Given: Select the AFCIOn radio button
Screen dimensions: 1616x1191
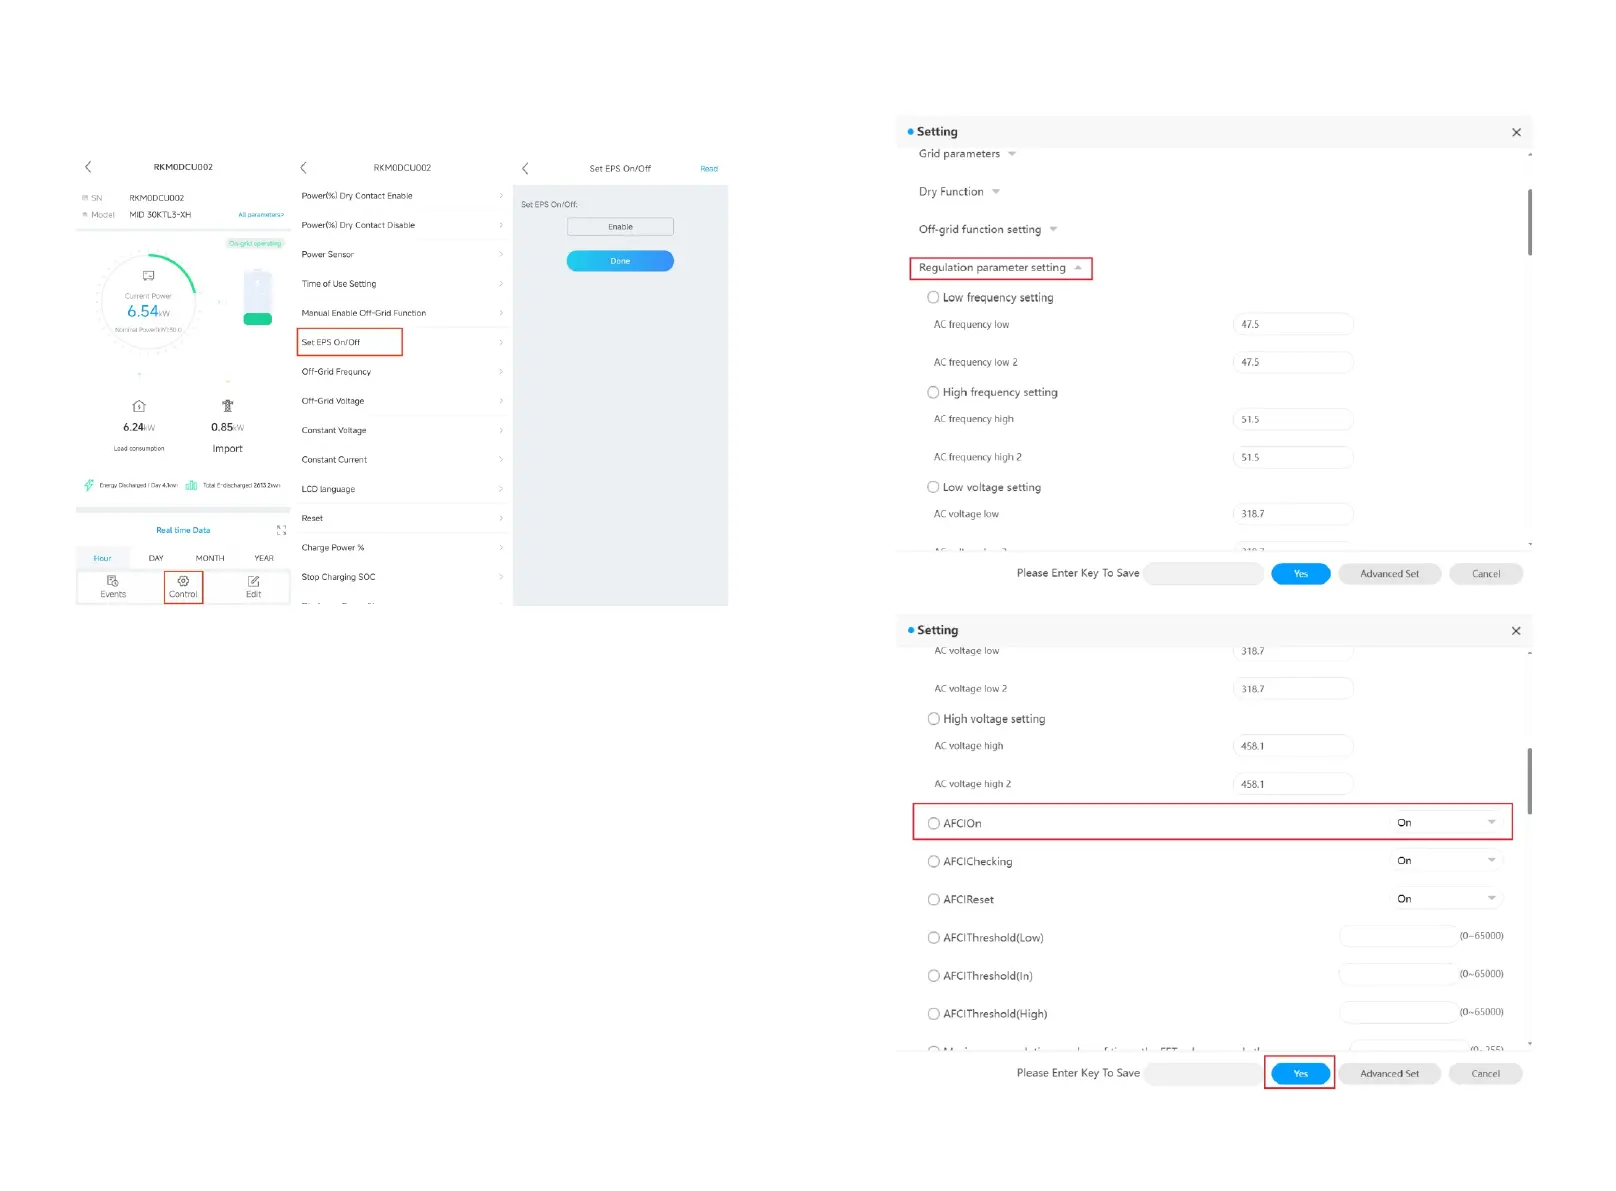Looking at the screenshot, I should 933,823.
